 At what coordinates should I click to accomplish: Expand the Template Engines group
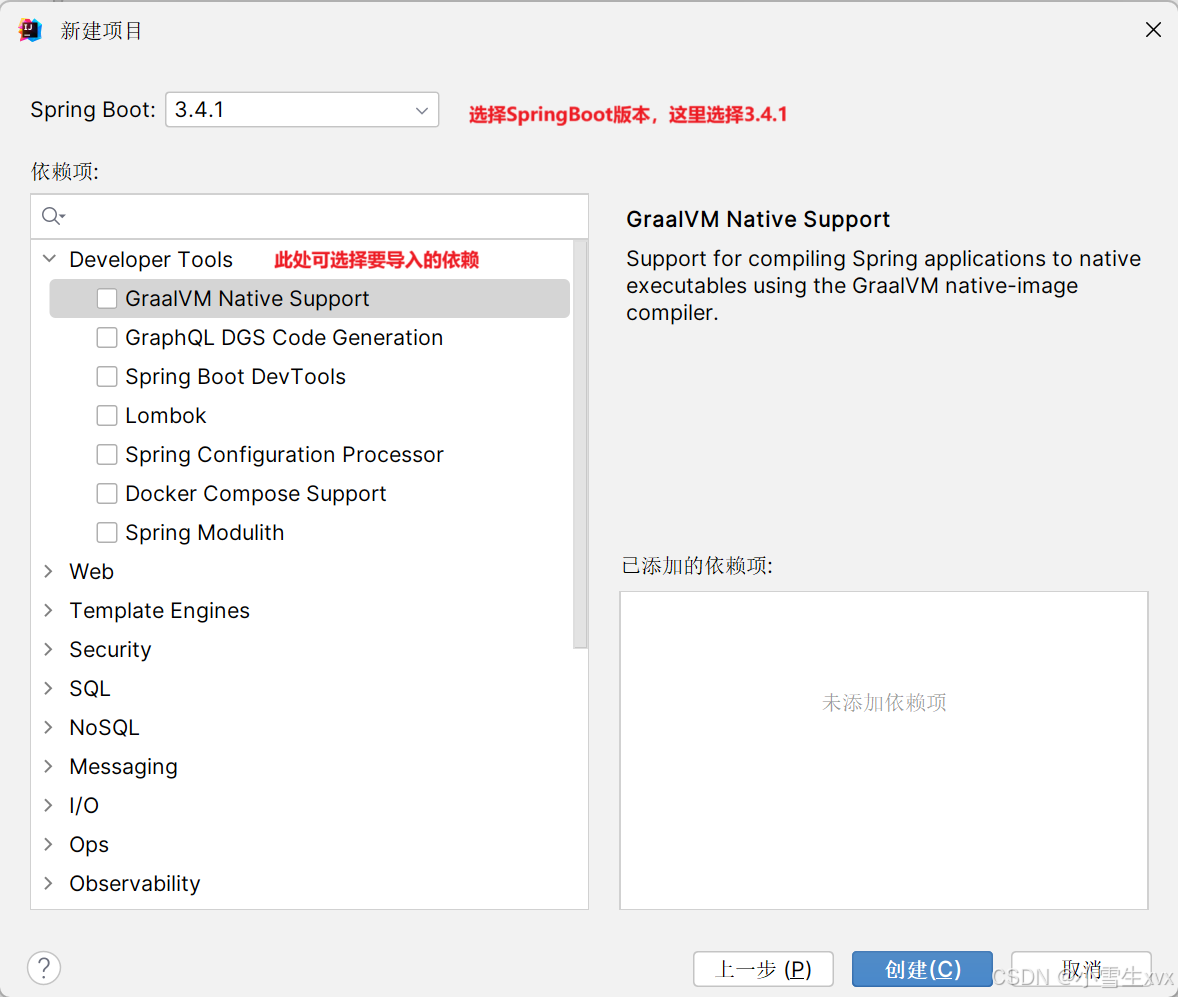pos(49,611)
